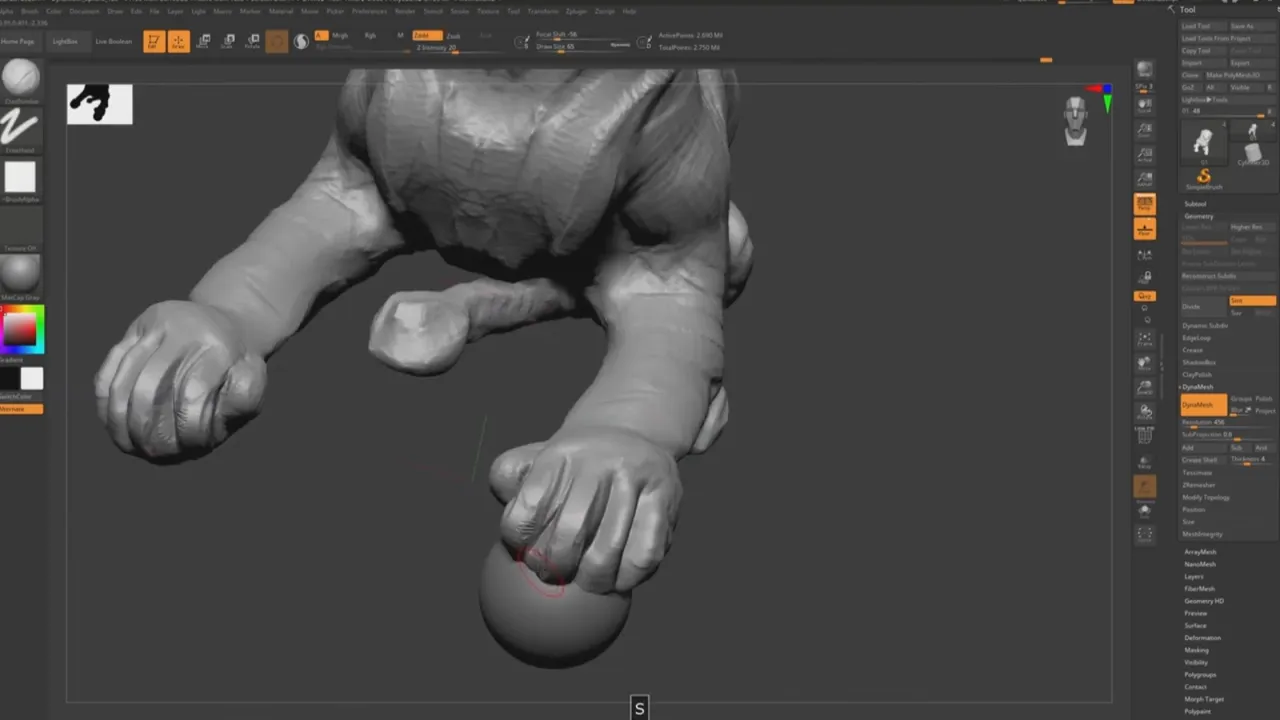1280x720 pixels.
Task: Click the Load Tool button
Action: (x=1203, y=26)
